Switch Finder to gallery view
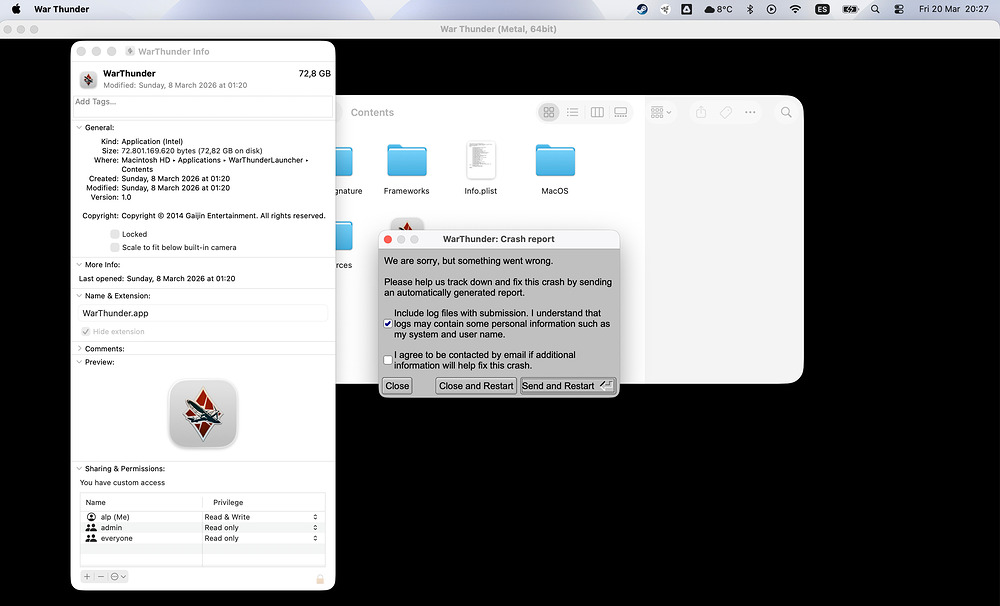The image size is (1000, 606). coord(621,112)
